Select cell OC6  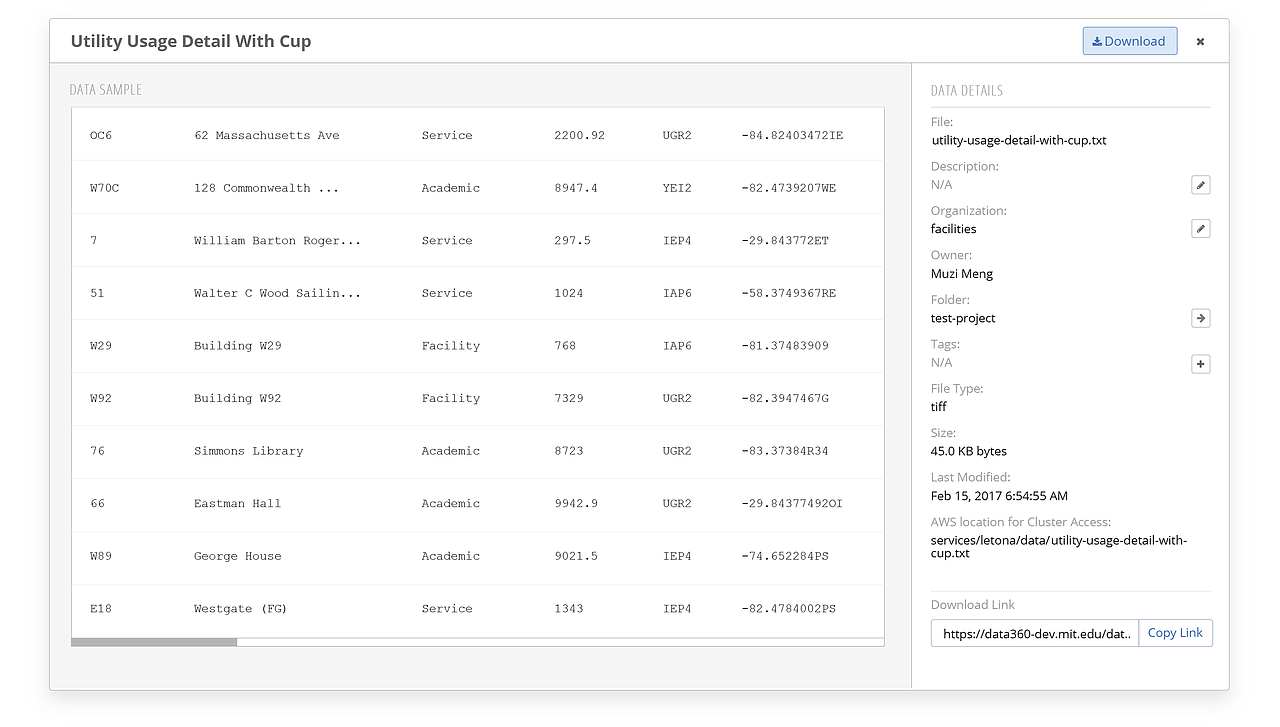[101, 135]
